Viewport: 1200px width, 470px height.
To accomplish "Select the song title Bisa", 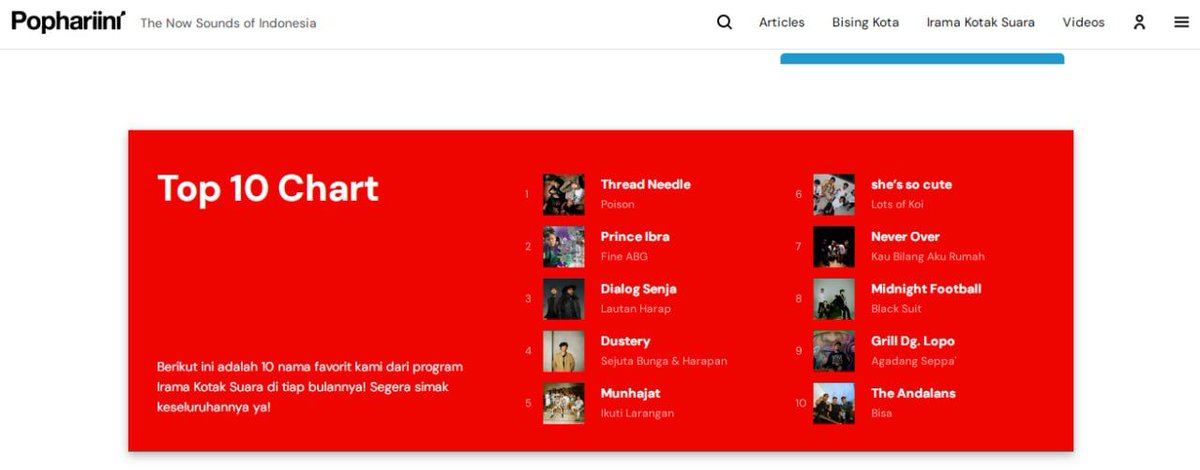I will [881, 413].
